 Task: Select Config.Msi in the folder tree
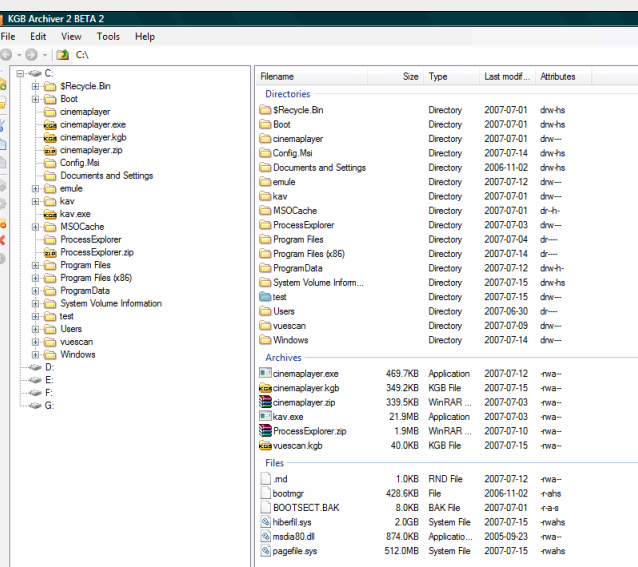pos(80,163)
